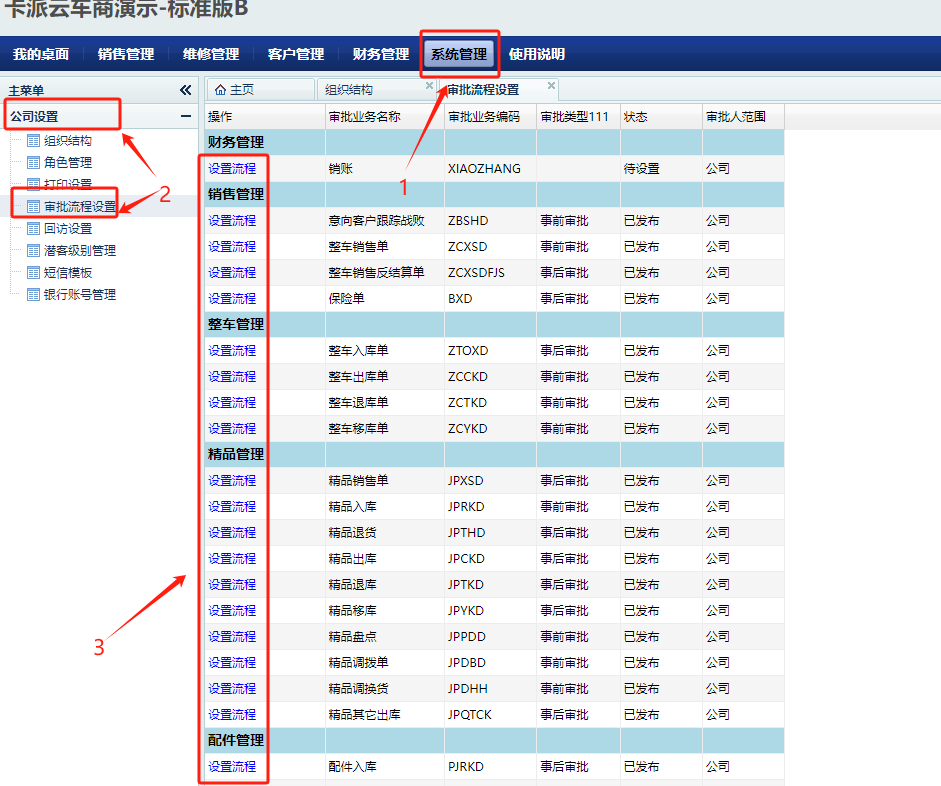
Task: Close the 组织结构 tab
Action: click(429, 86)
